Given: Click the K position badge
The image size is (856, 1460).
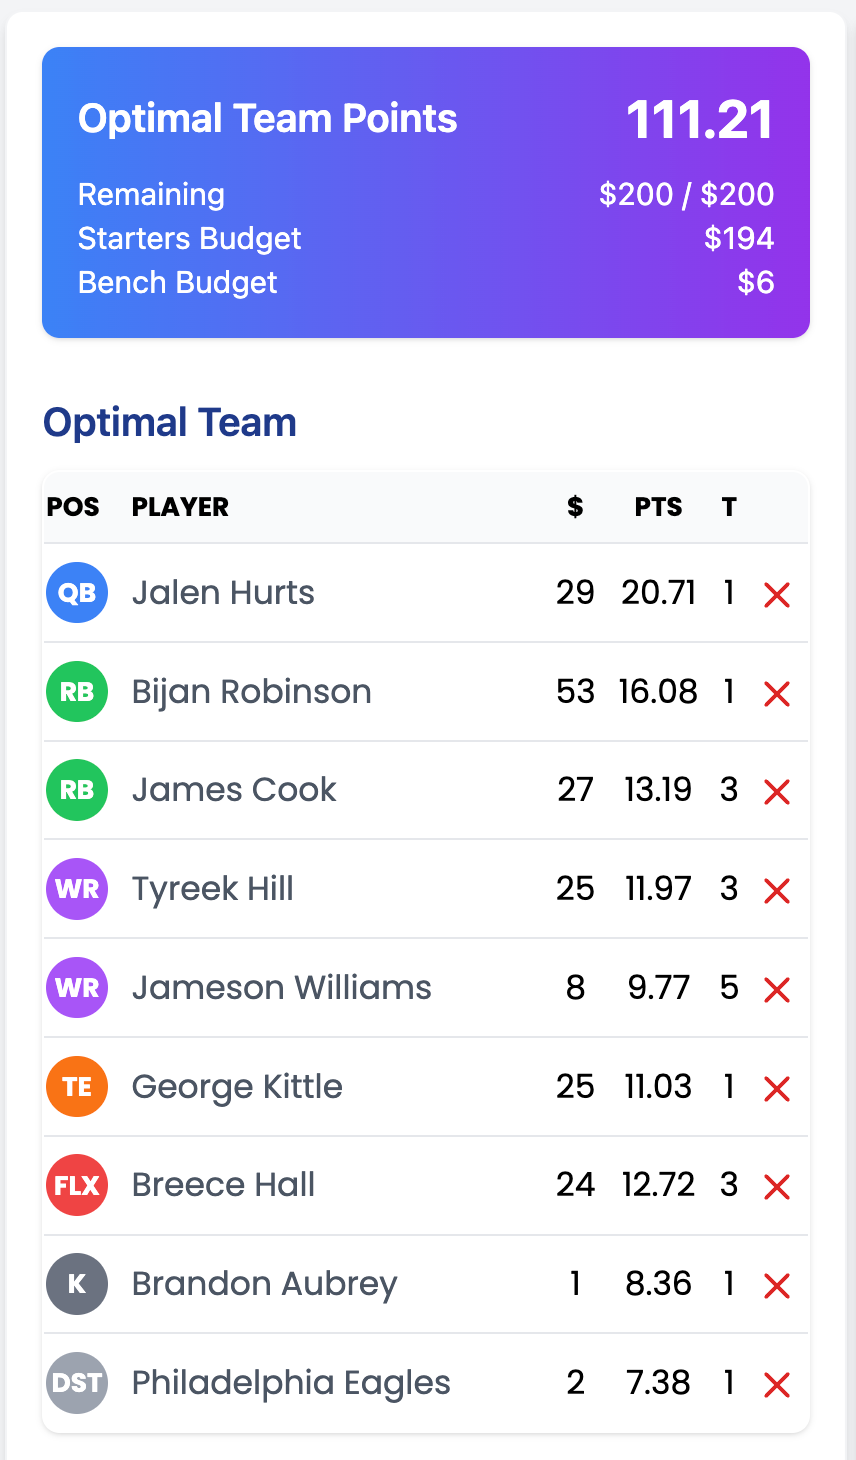Looking at the screenshot, I should coord(77,1284).
